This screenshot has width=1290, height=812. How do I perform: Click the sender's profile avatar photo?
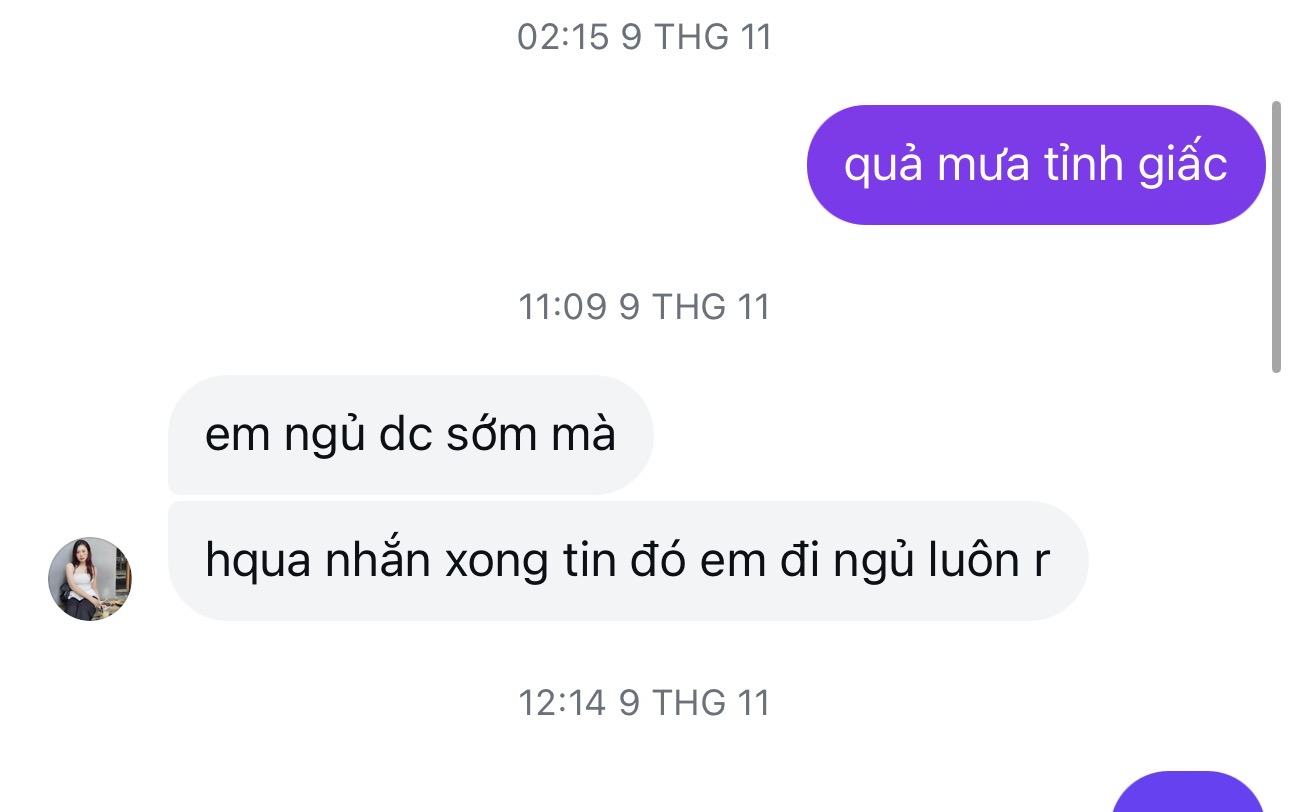90,579
